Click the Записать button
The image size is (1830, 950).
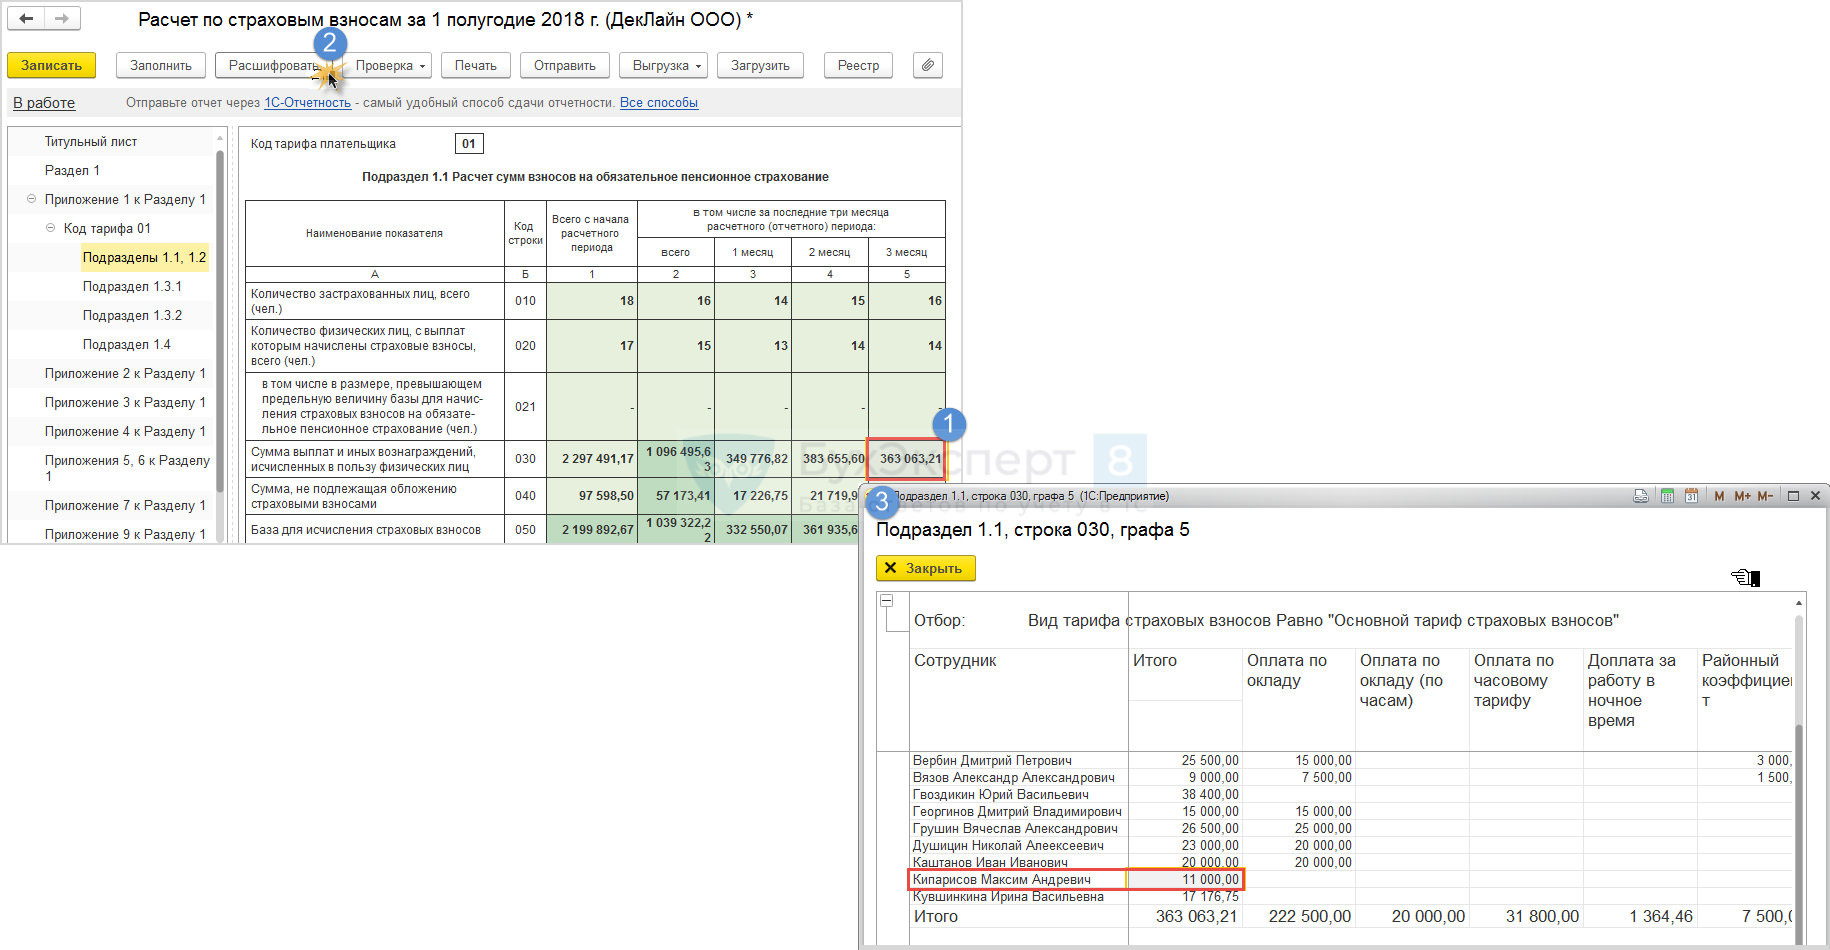tap(52, 65)
